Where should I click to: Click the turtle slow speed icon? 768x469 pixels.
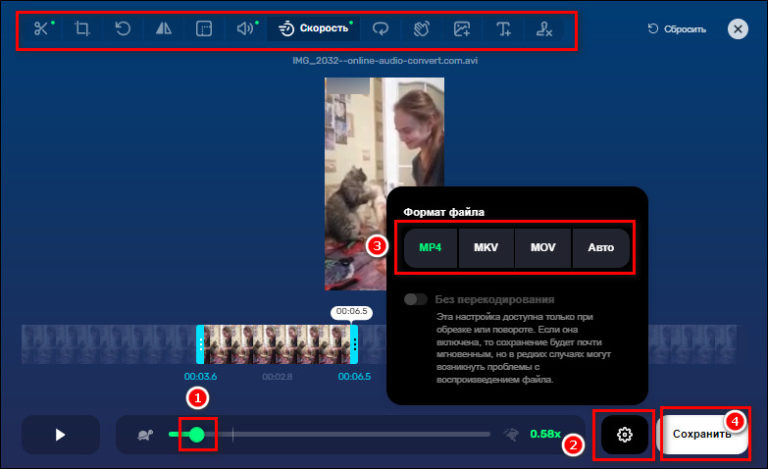coord(145,435)
